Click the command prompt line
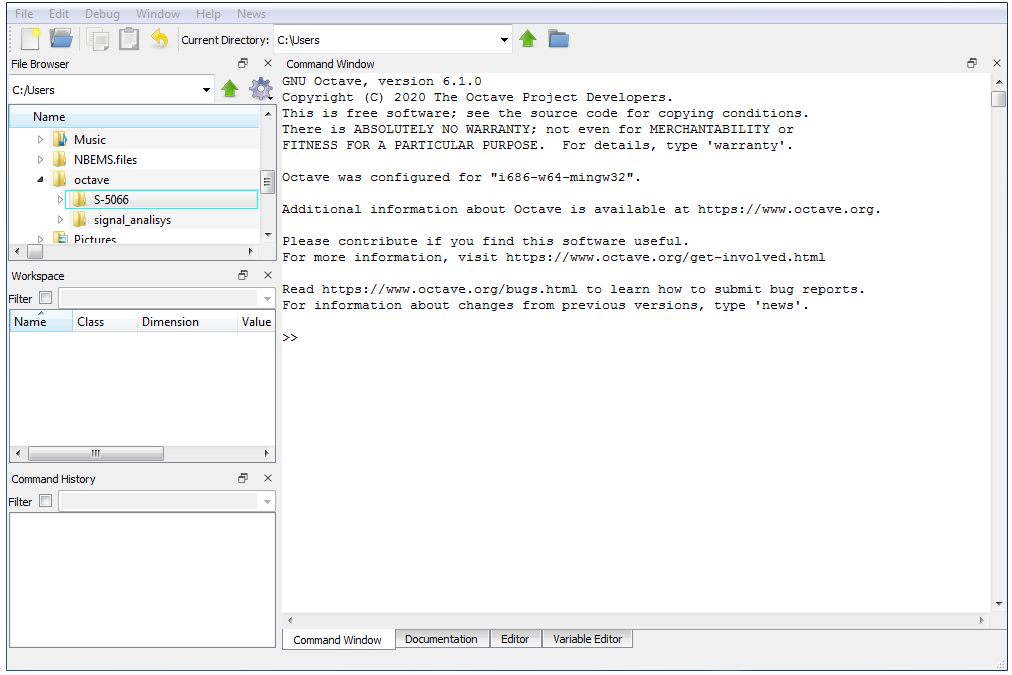 pyautogui.click(x=636, y=338)
